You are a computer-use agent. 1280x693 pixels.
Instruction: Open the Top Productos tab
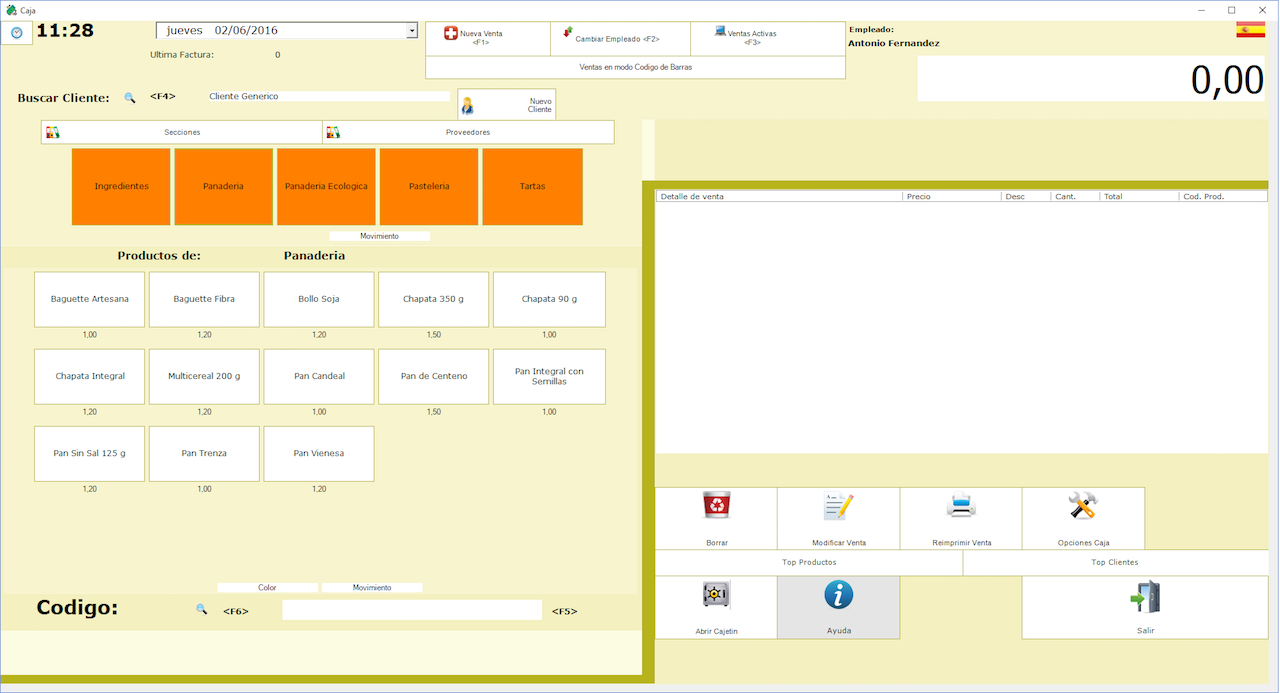pos(808,563)
